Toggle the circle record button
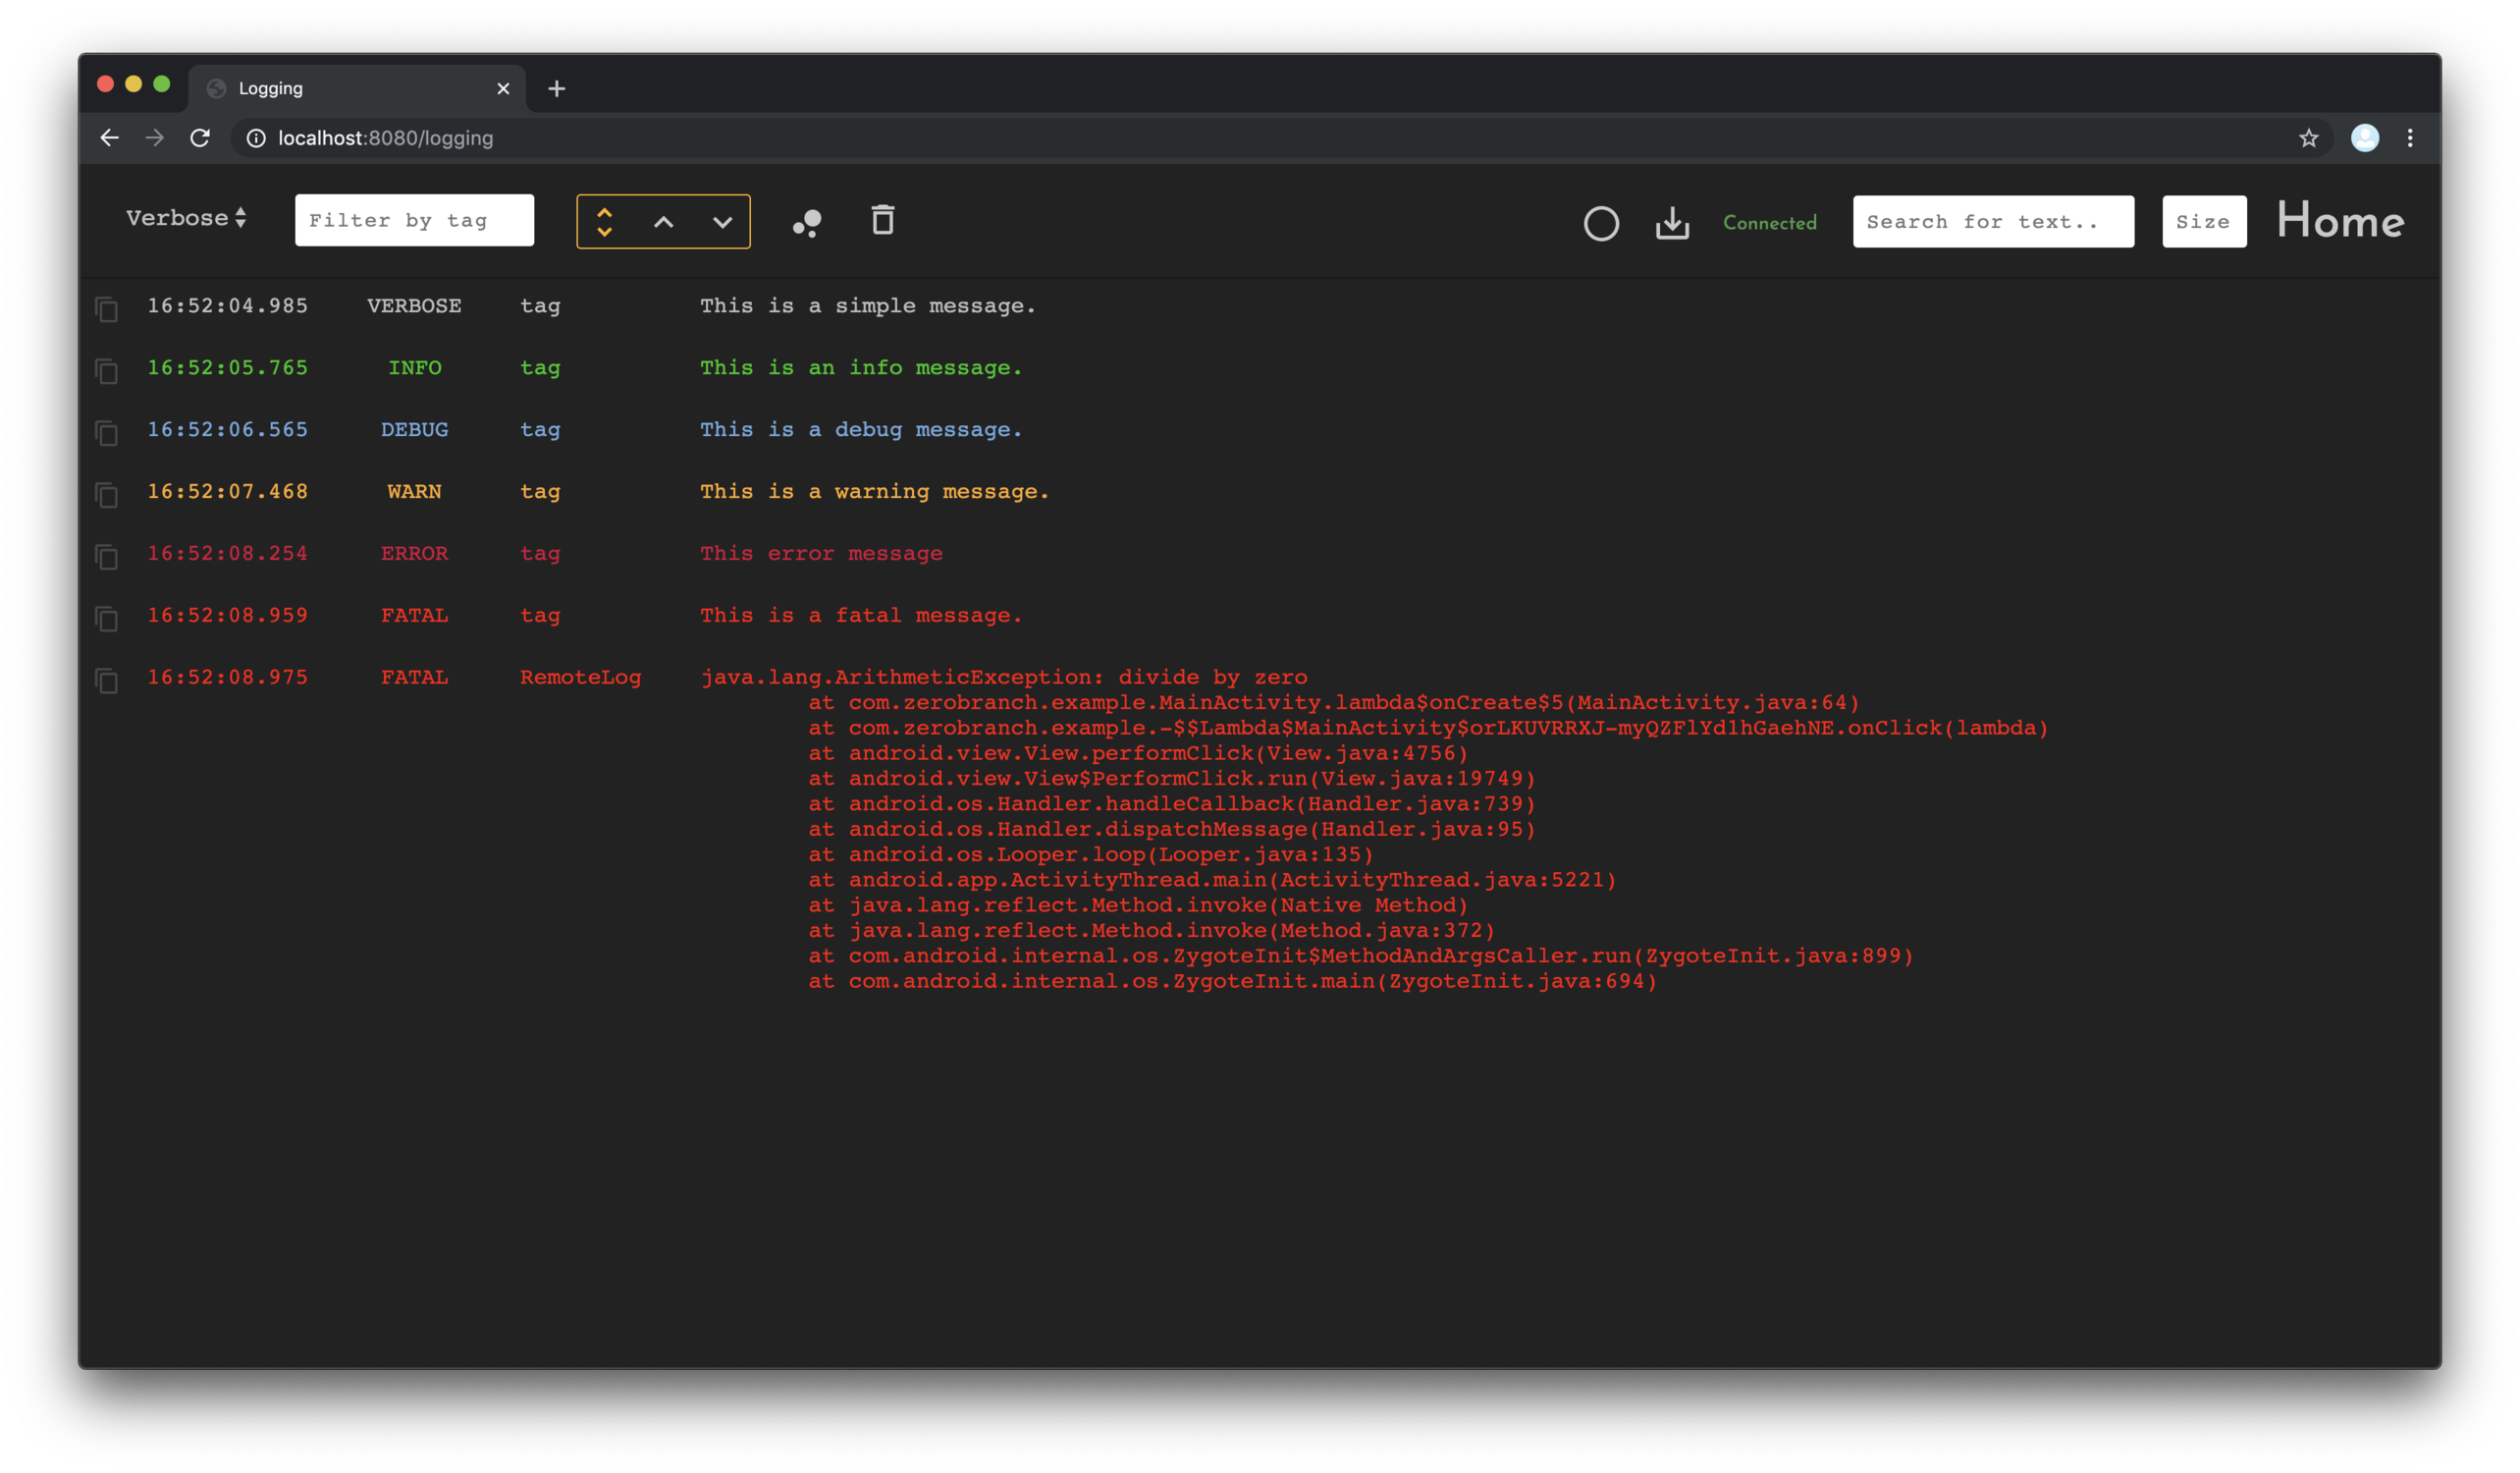This screenshot has width=2520, height=1473. (1601, 223)
